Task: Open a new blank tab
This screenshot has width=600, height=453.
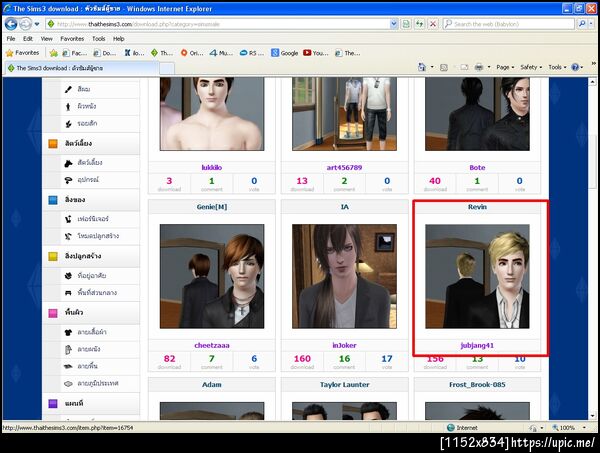Action: (x=167, y=69)
